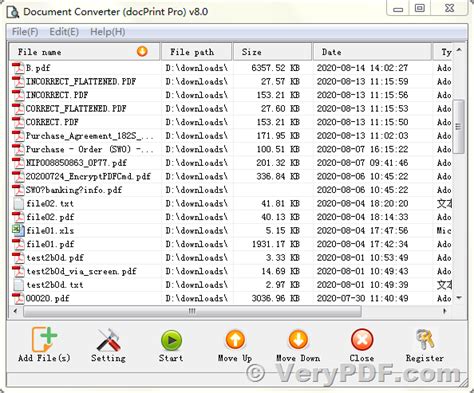Viewport: 474px width, 393px height.
Task: Select the file01.xls file name
Action: 50,231
